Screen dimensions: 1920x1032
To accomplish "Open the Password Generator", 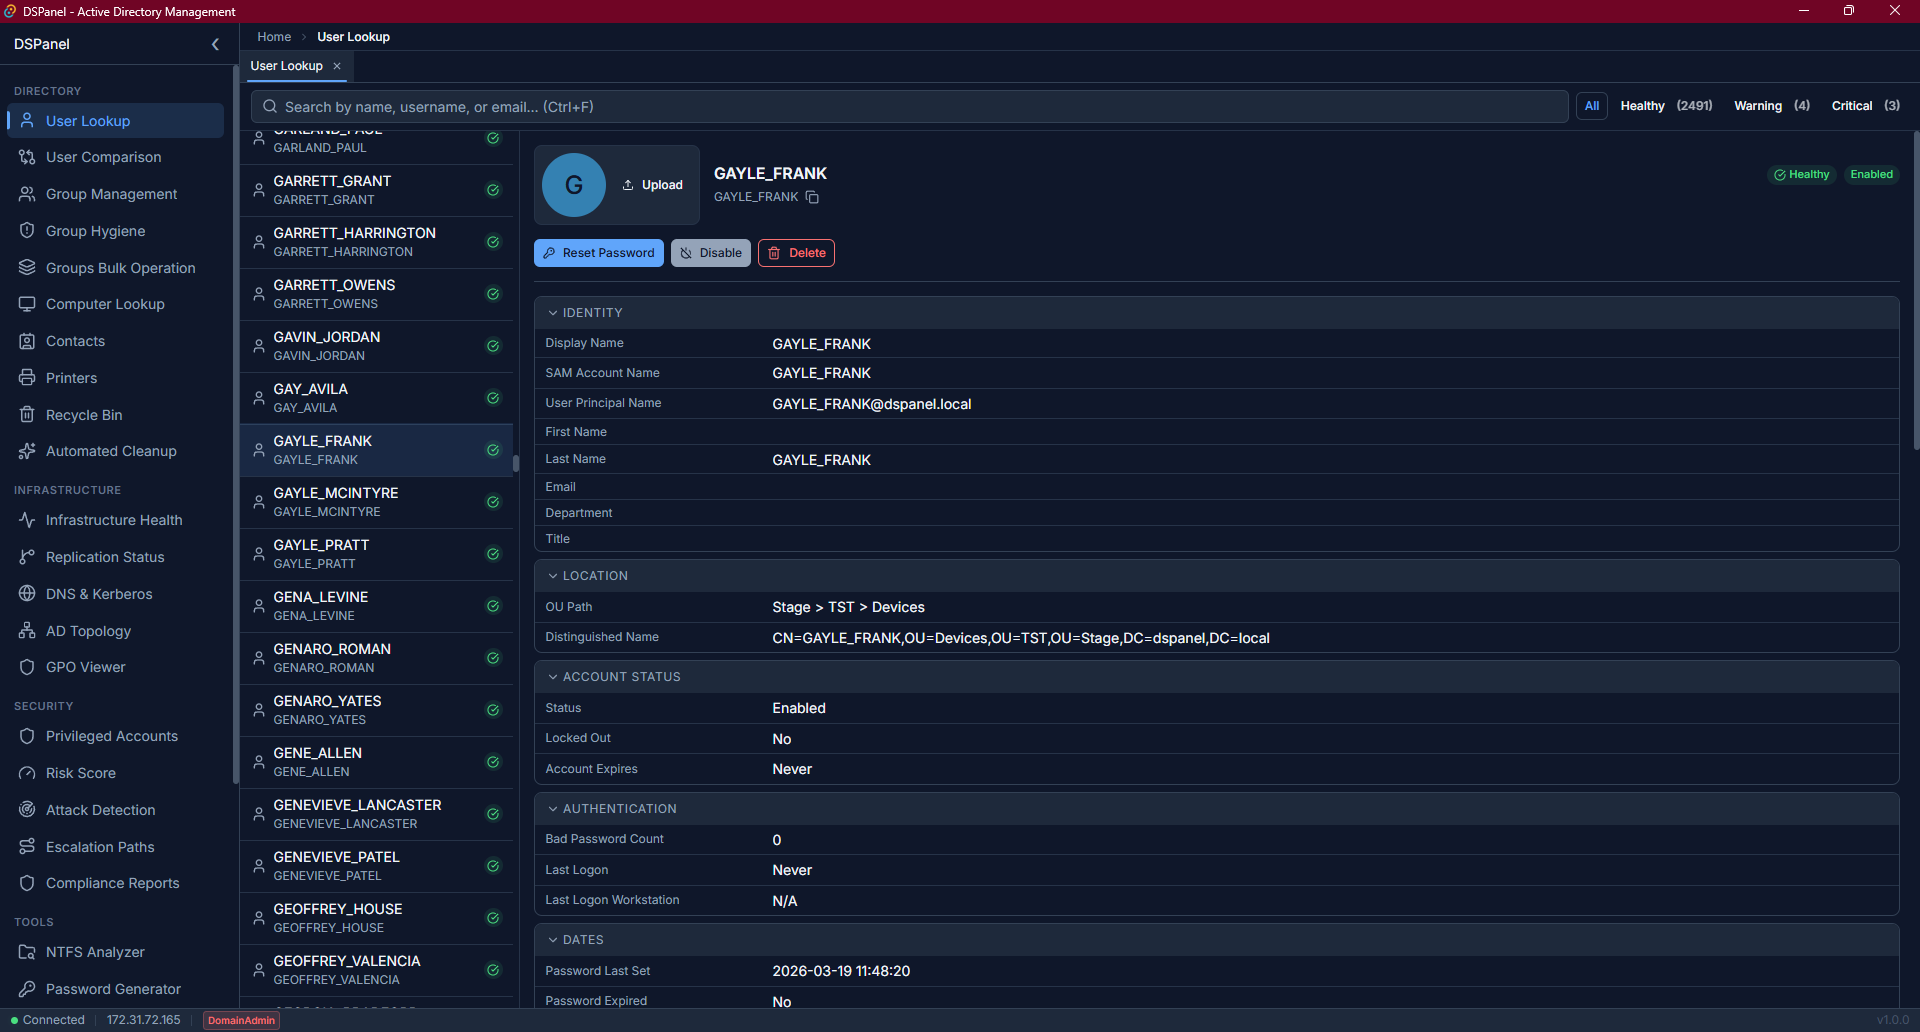I will click(111, 988).
